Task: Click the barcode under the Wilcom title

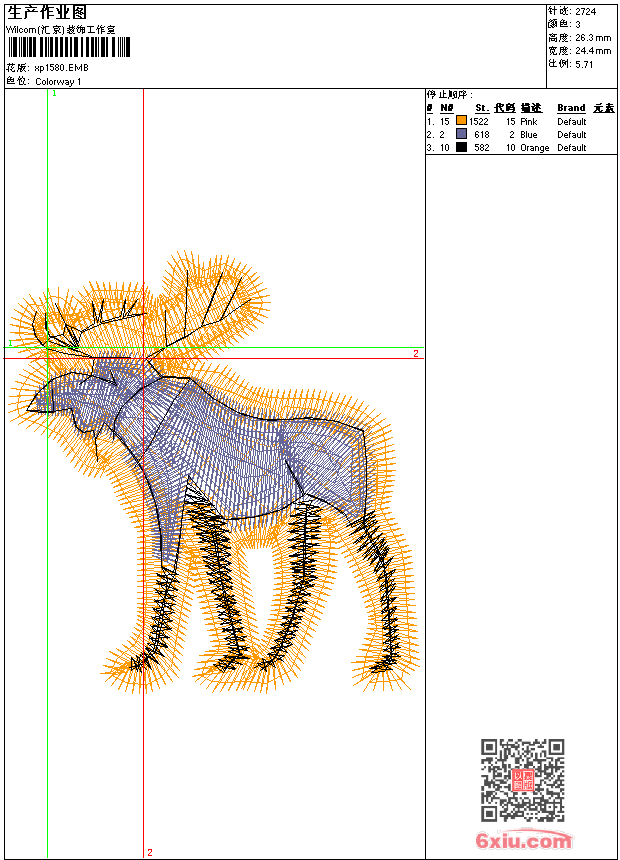Action: coord(68,48)
